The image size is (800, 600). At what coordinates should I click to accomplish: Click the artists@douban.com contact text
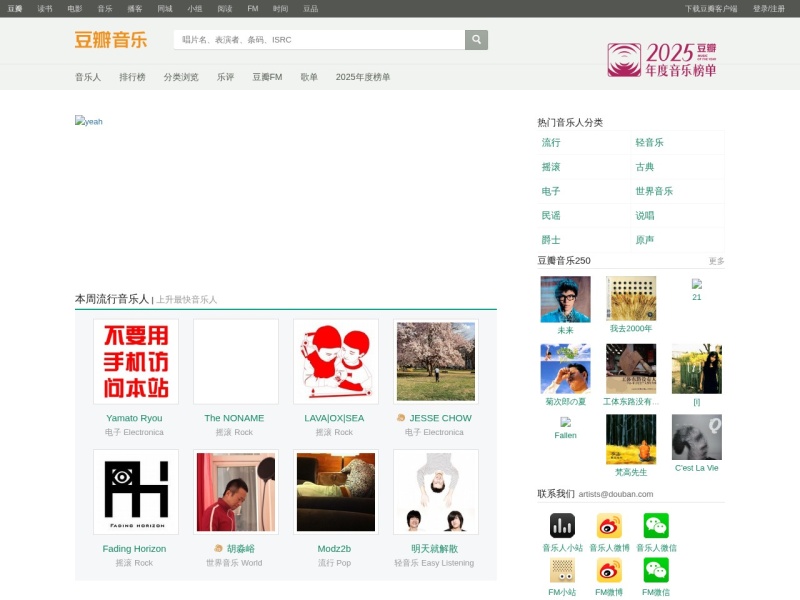(x=616, y=494)
